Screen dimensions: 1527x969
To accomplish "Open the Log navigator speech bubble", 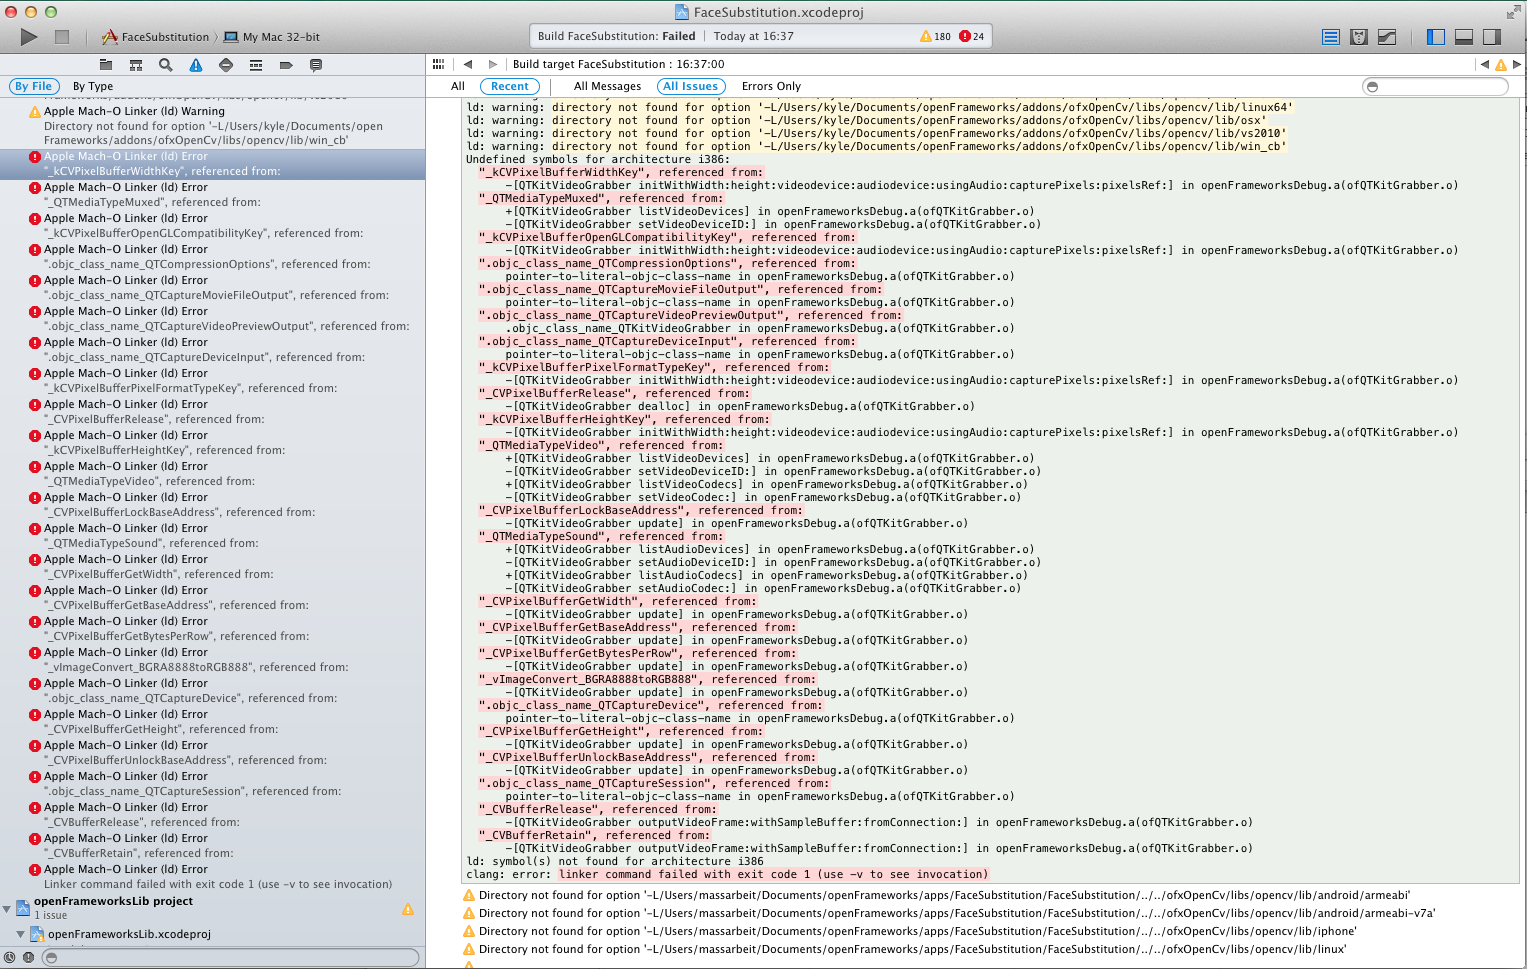I will 315,65.
